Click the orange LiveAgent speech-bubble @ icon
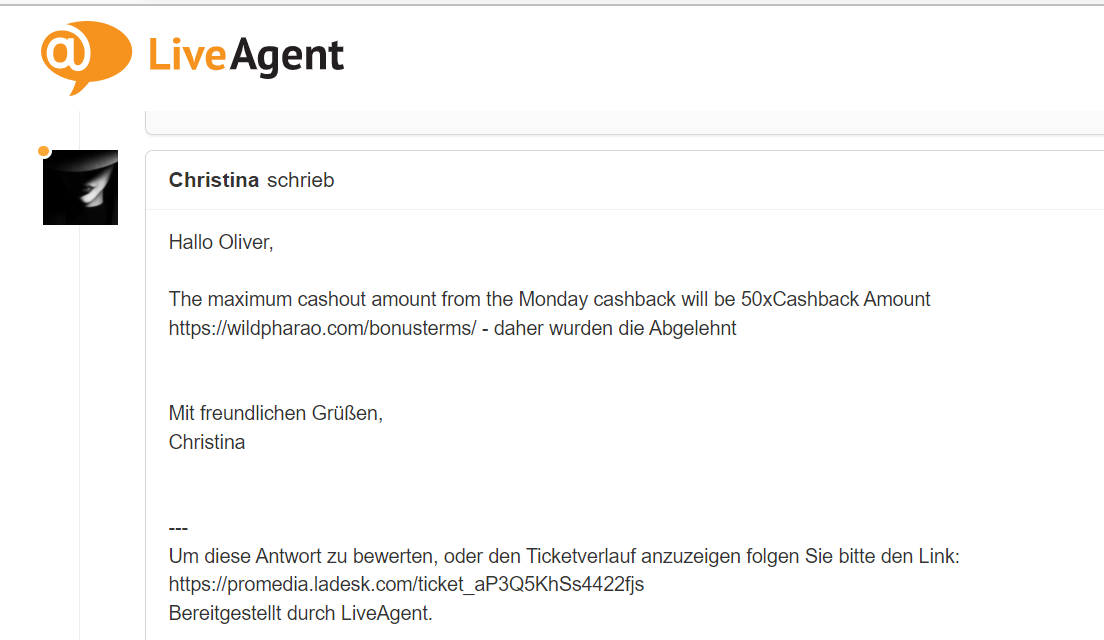Screen dimensions: 1104x640 [84, 58]
